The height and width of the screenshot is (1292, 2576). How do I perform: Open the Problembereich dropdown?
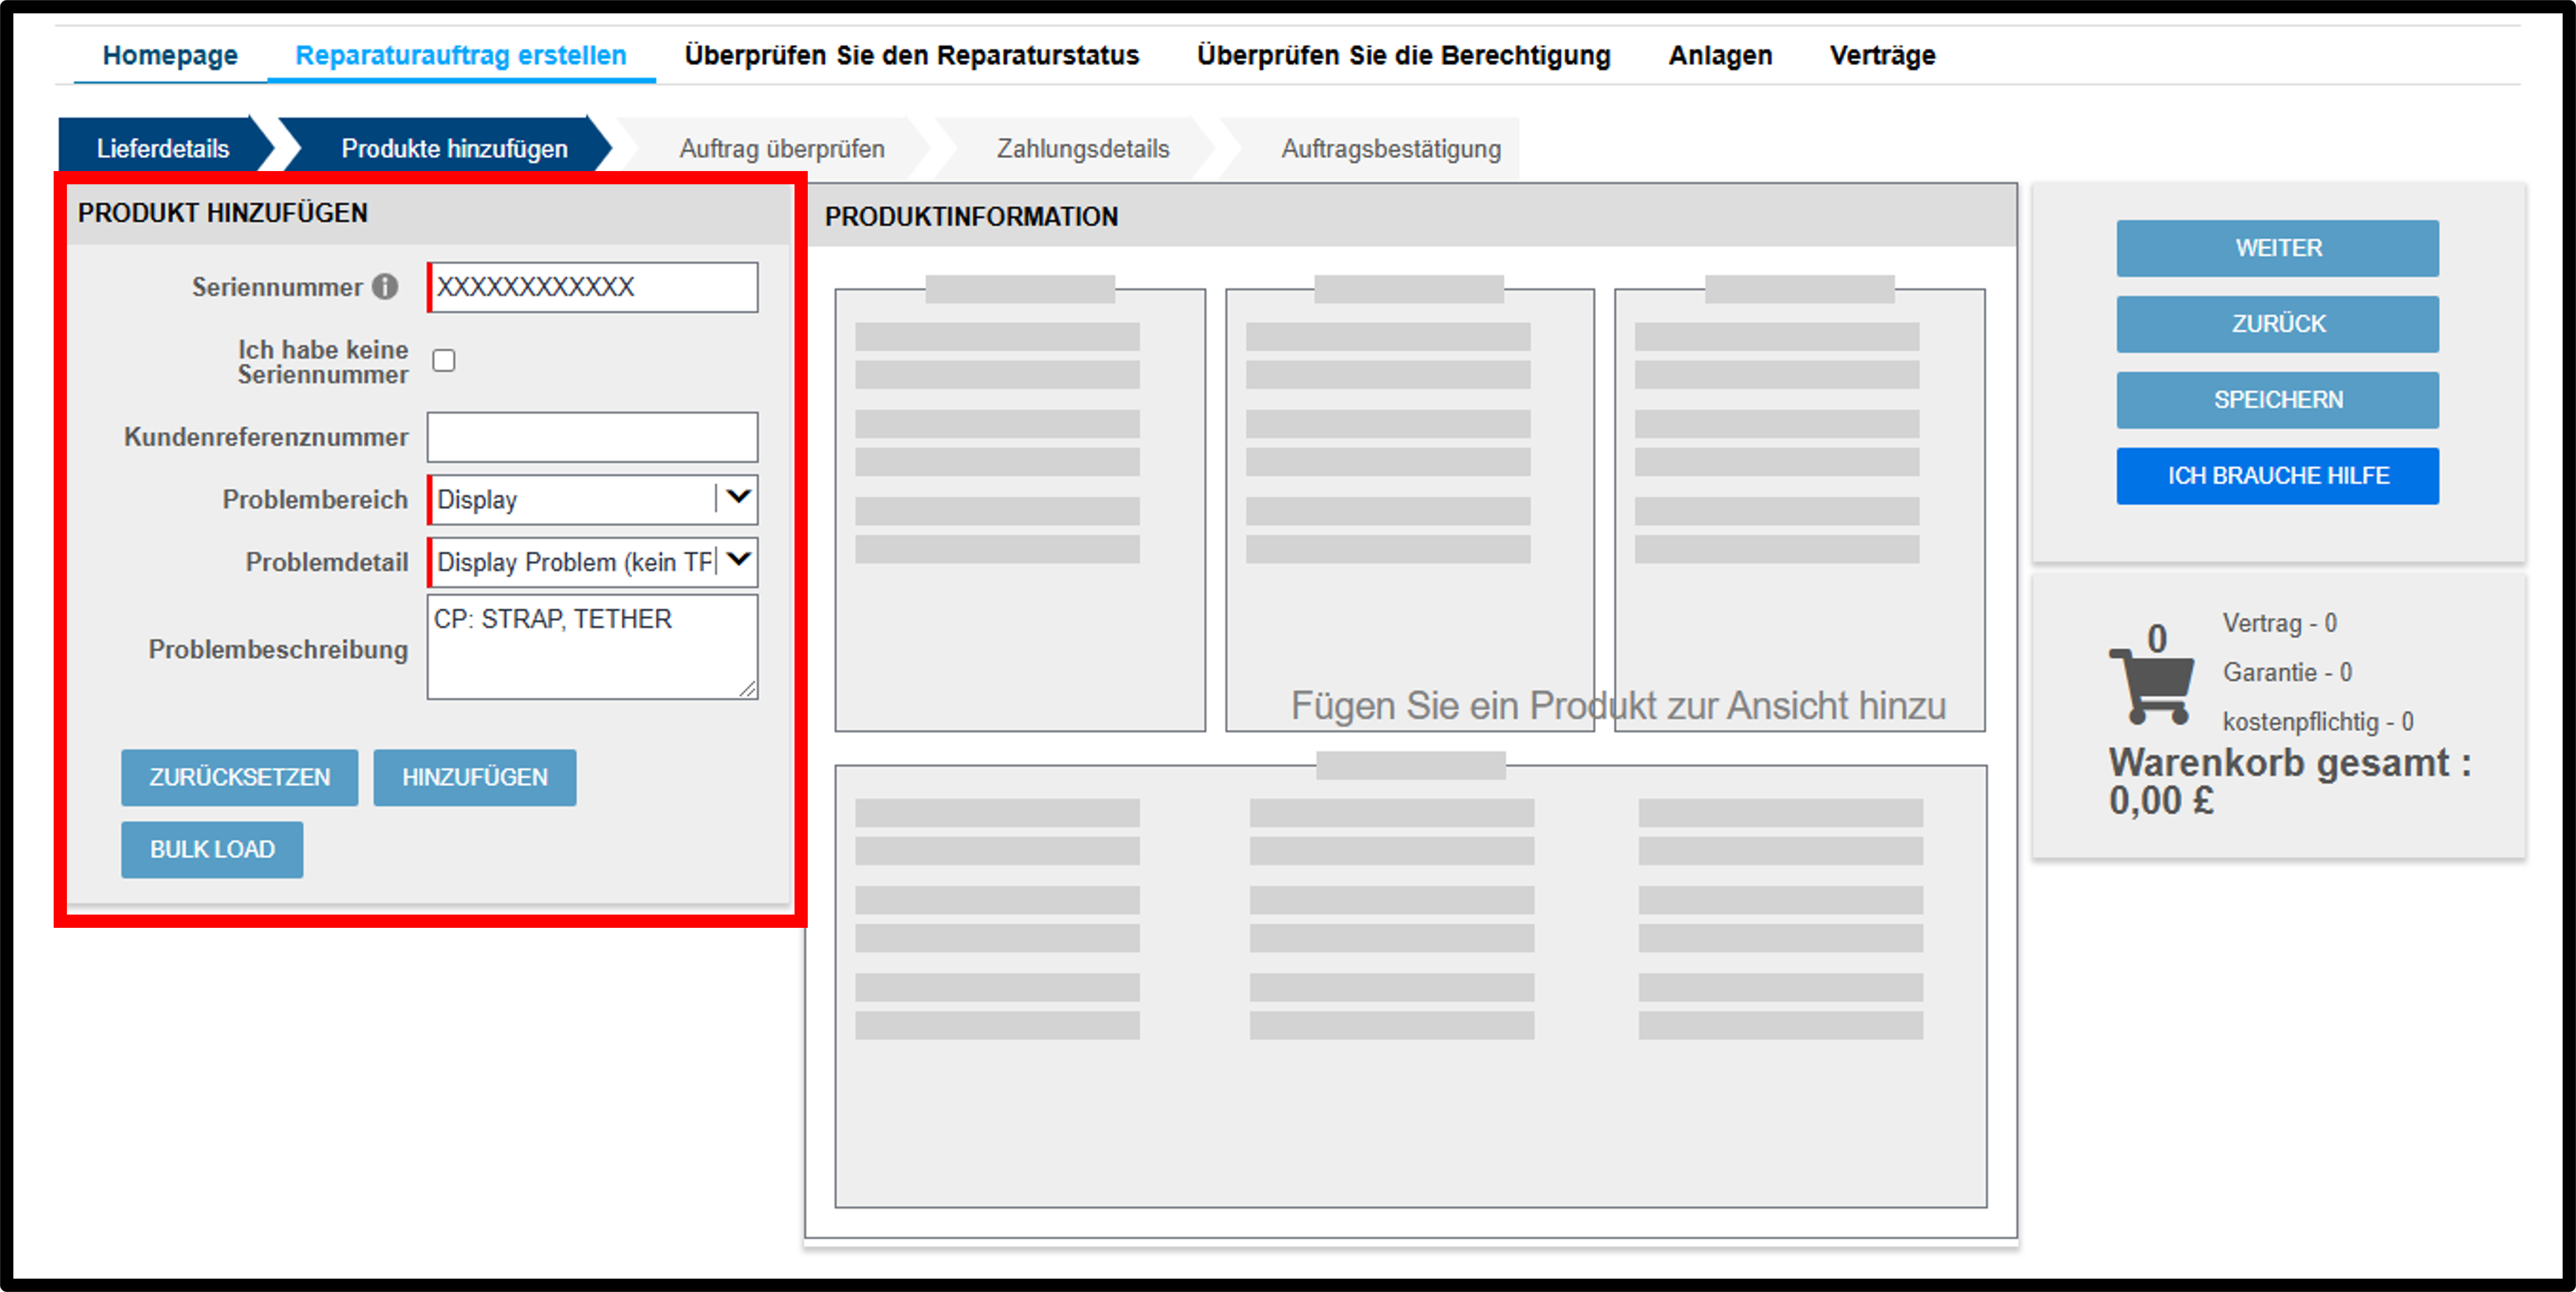pyautogui.click(x=592, y=499)
